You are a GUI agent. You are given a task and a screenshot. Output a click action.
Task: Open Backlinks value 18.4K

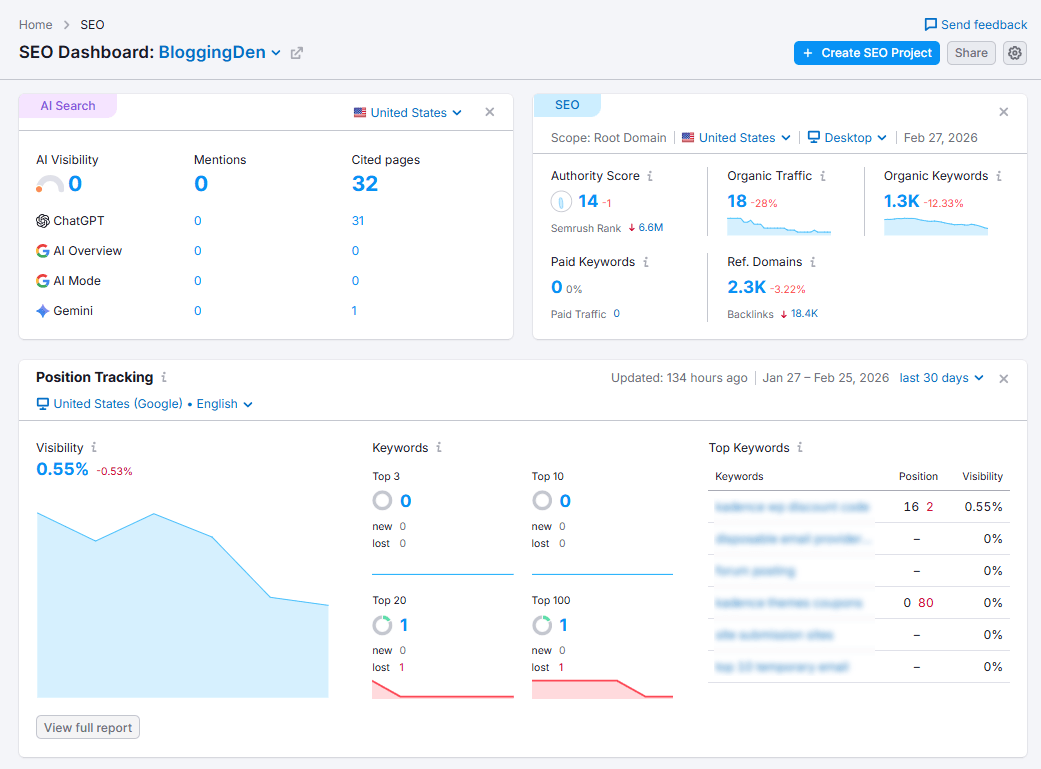pos(804,313)
